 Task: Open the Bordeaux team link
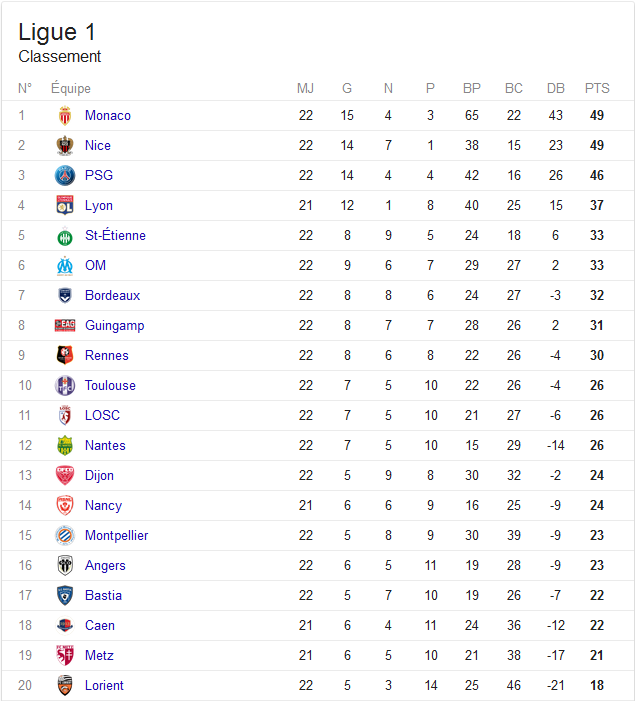(112, 296)
